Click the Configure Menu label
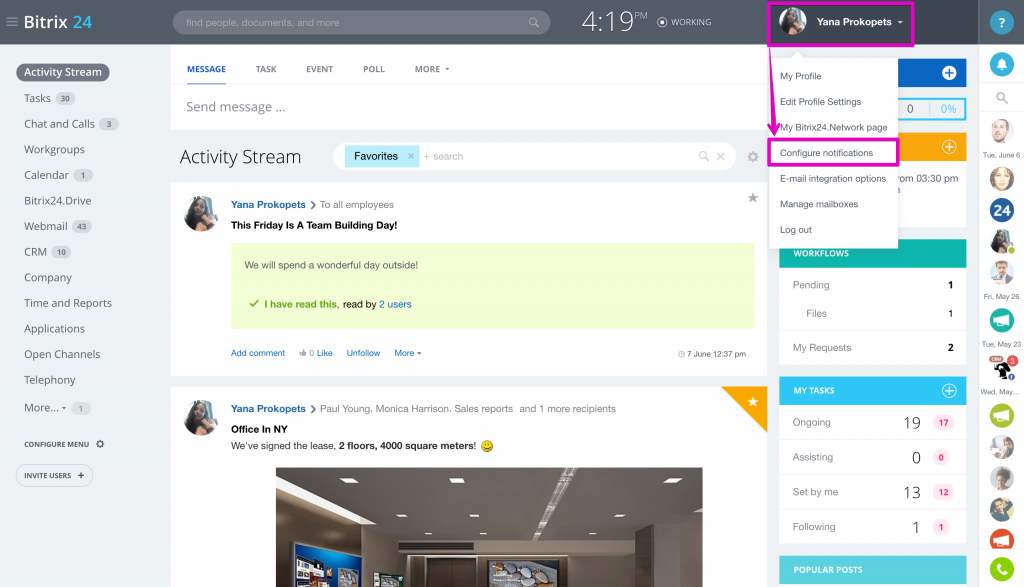1024x587 pixels. point(57,444)
